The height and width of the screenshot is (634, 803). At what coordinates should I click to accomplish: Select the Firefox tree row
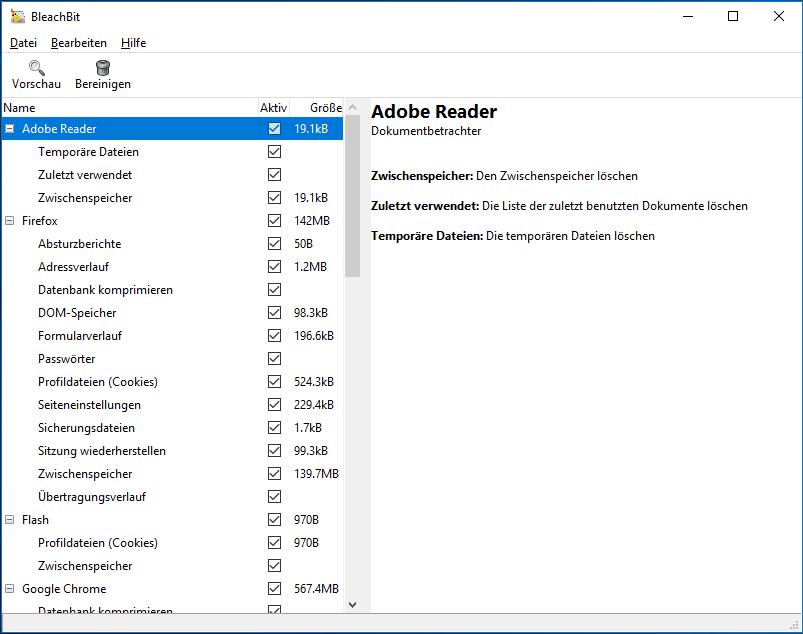pyautogui.click(x=173, y=221)
